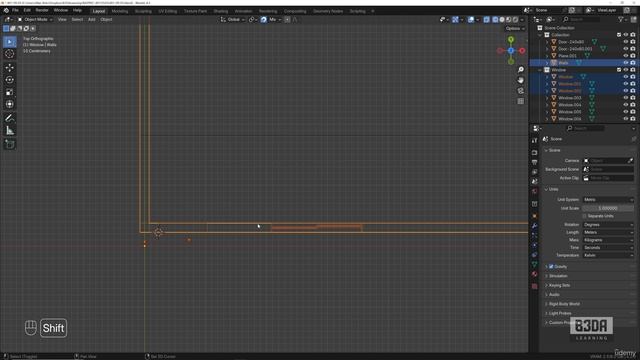Image resolution: width=640 pixels, height=360 pixels.
Task: Open the Blender logo menu
Action: [x=6, y=10]
